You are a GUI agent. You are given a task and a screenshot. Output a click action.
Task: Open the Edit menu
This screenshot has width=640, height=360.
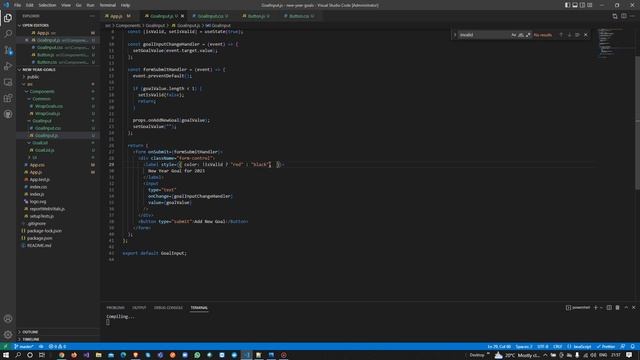30,5
